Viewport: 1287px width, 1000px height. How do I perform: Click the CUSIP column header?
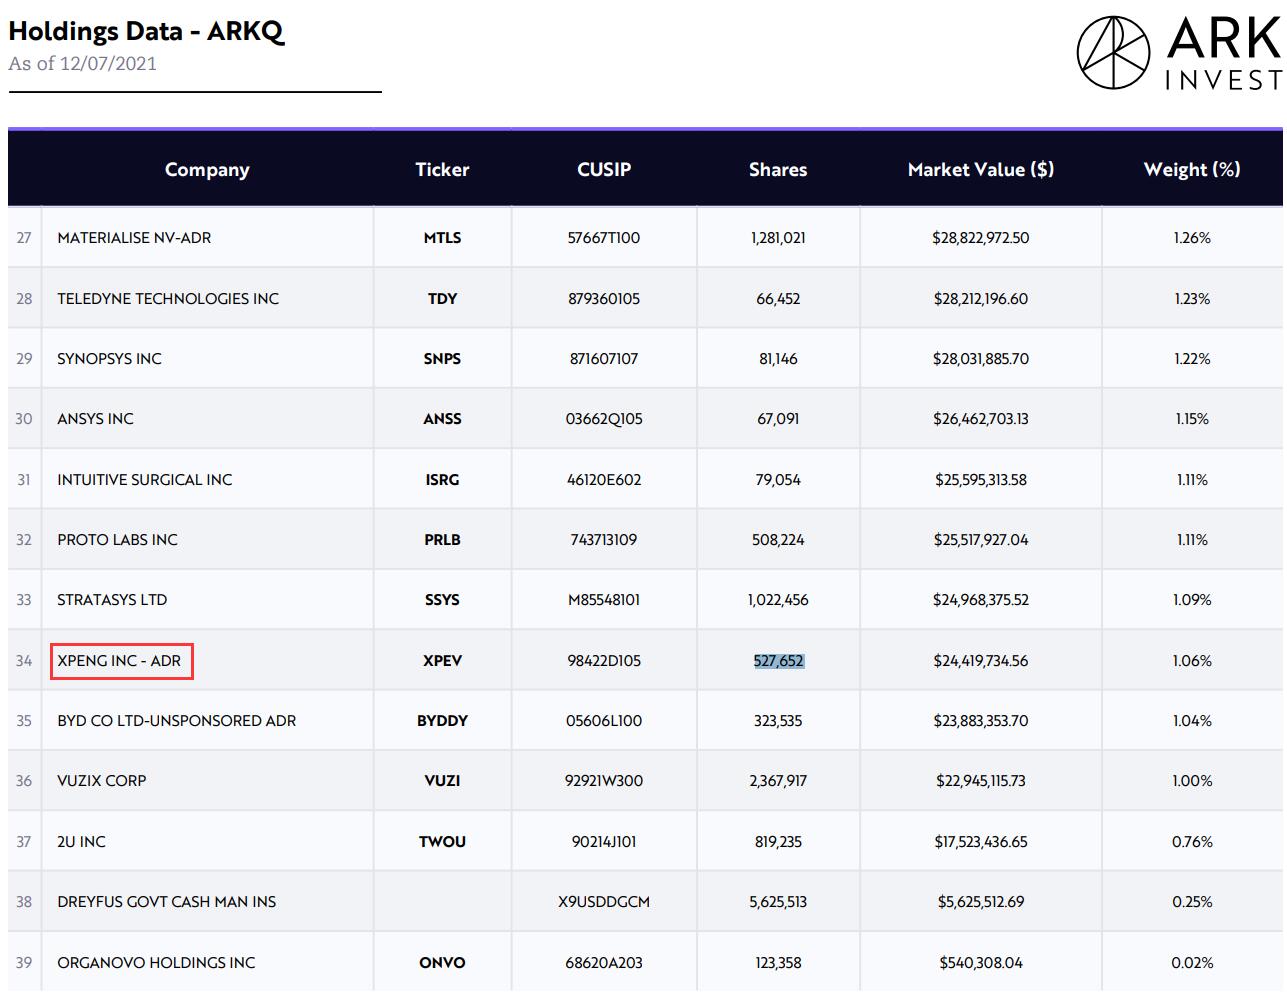point(601,169)
